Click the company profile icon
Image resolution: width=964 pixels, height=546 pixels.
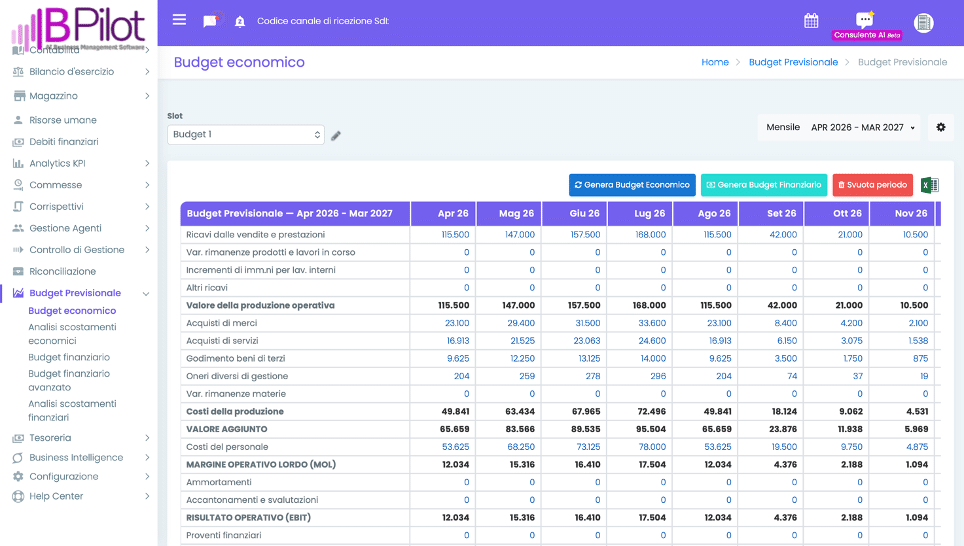pos(923,22)
